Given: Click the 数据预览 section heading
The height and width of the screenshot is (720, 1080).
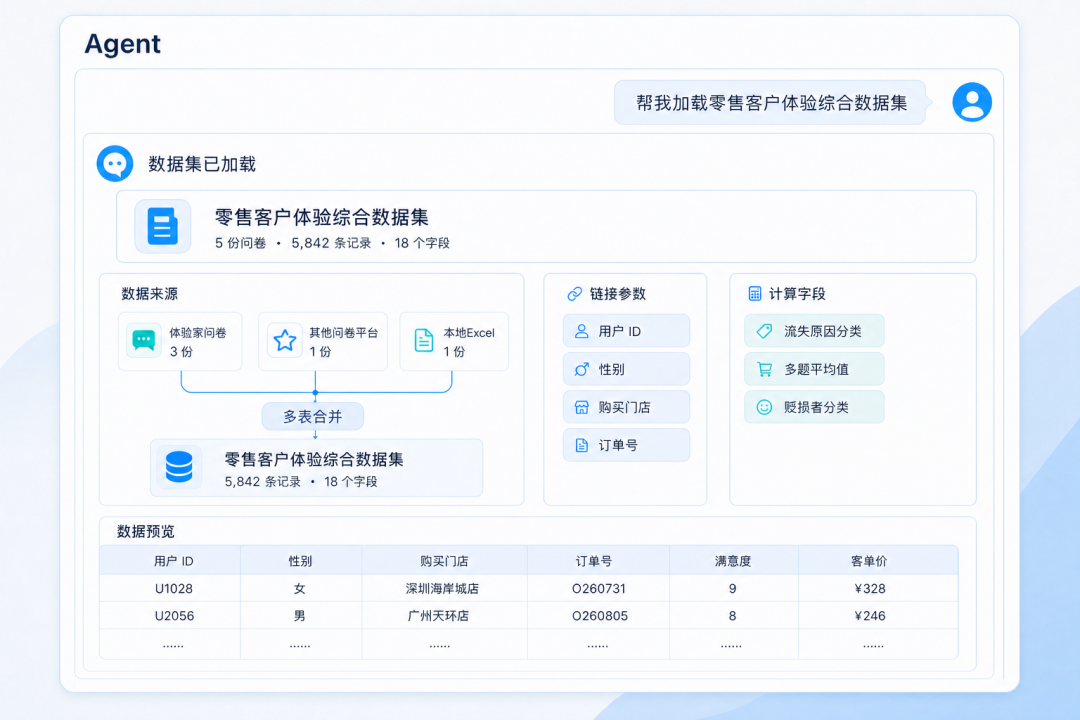Looking at the screenshot, I should [145, 531].
